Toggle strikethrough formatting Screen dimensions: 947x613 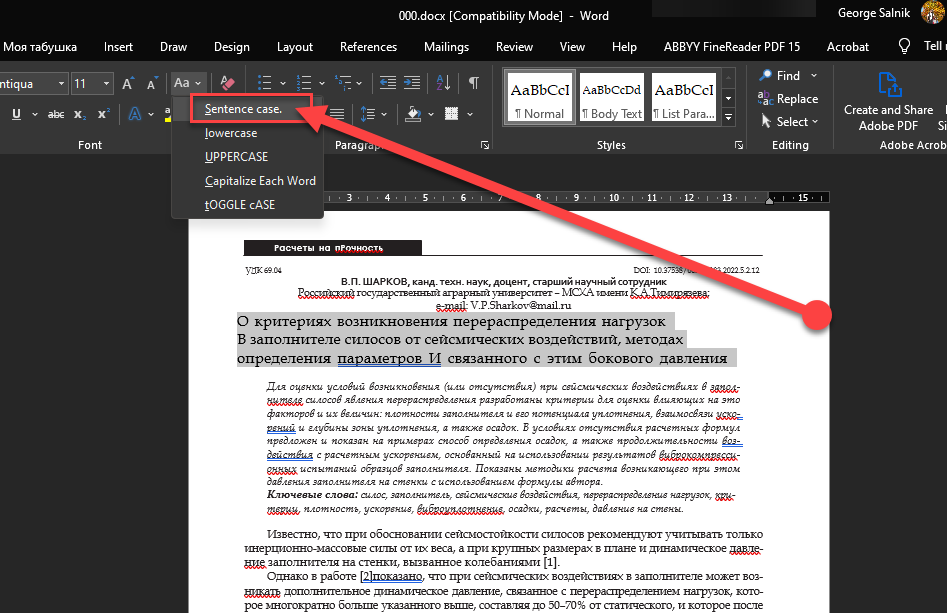click(x=57, y=114)
